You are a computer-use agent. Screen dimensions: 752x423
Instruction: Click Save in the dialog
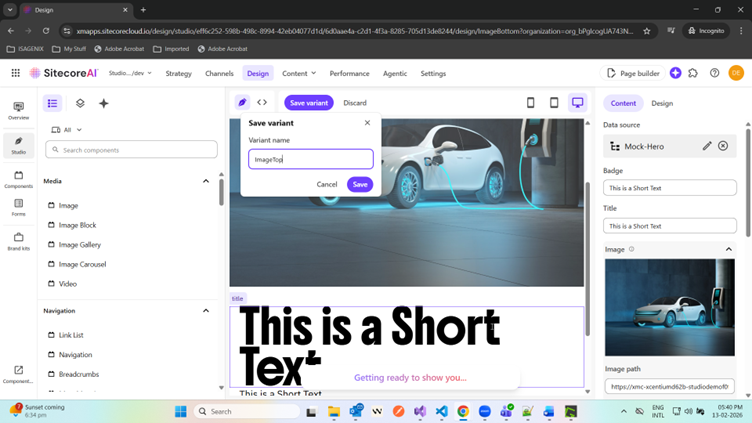[x=360, y=184]
